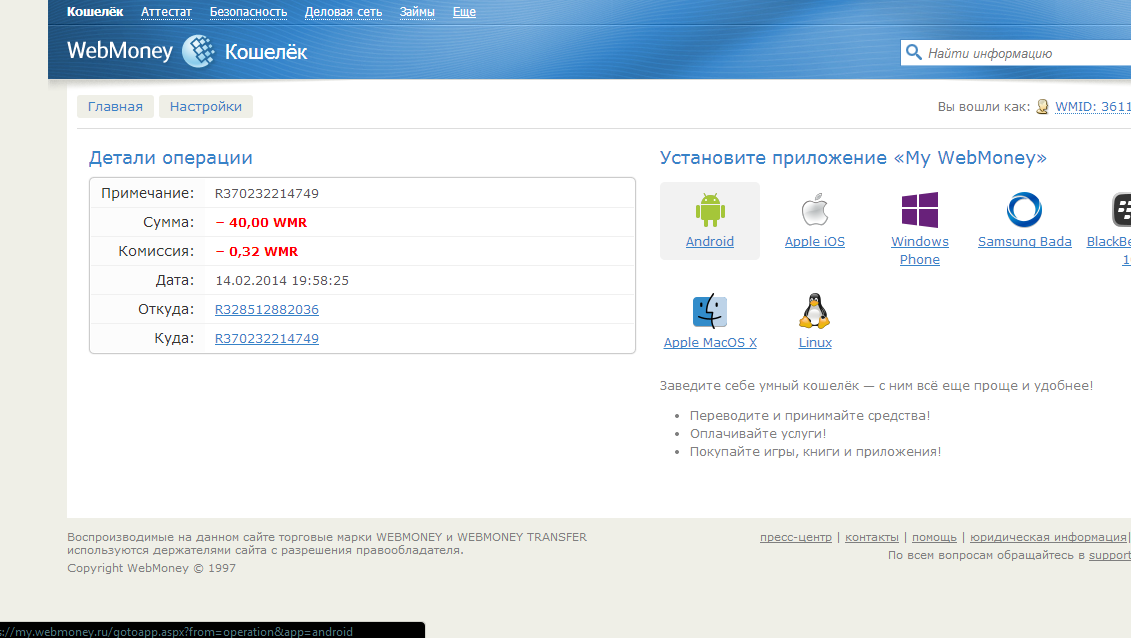Click the Оплачивайте услуги bullet
Screen dimensions: 1131x638
pos(758,433)
